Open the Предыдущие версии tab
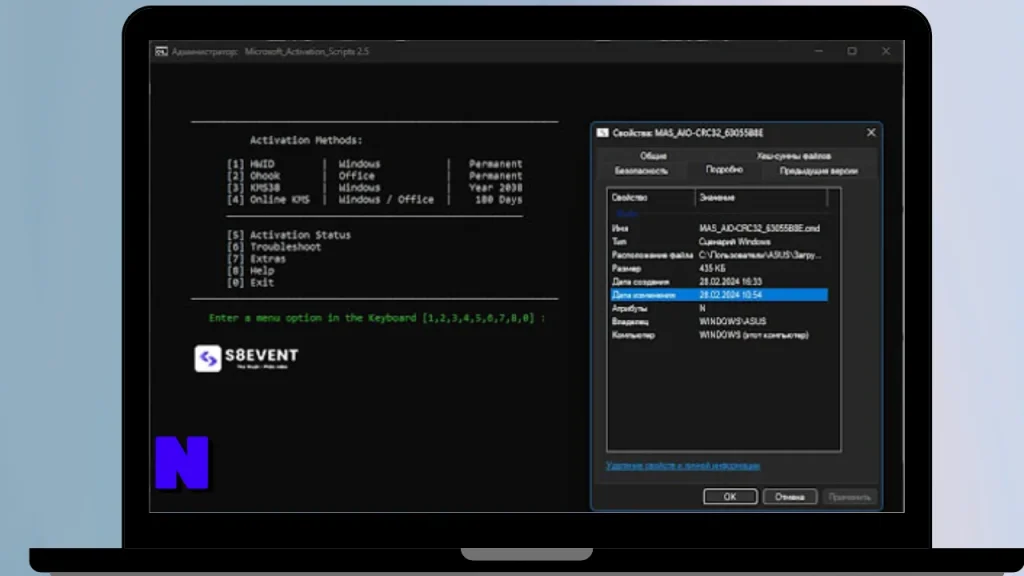Screen dimensions: 1024x576 click(818, 170)
